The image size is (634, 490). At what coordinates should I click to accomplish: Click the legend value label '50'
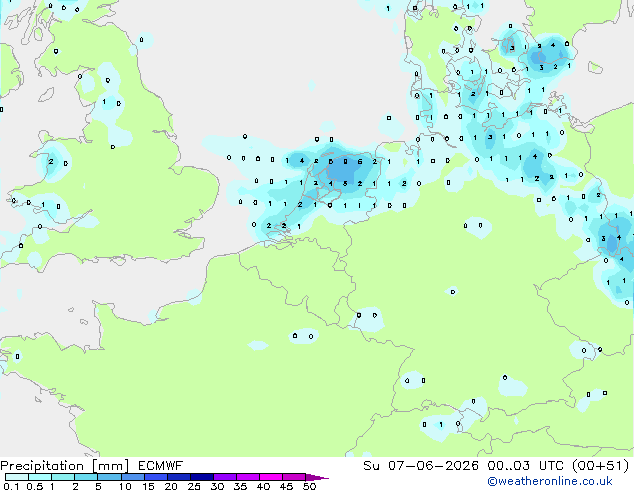click(310, 486)
